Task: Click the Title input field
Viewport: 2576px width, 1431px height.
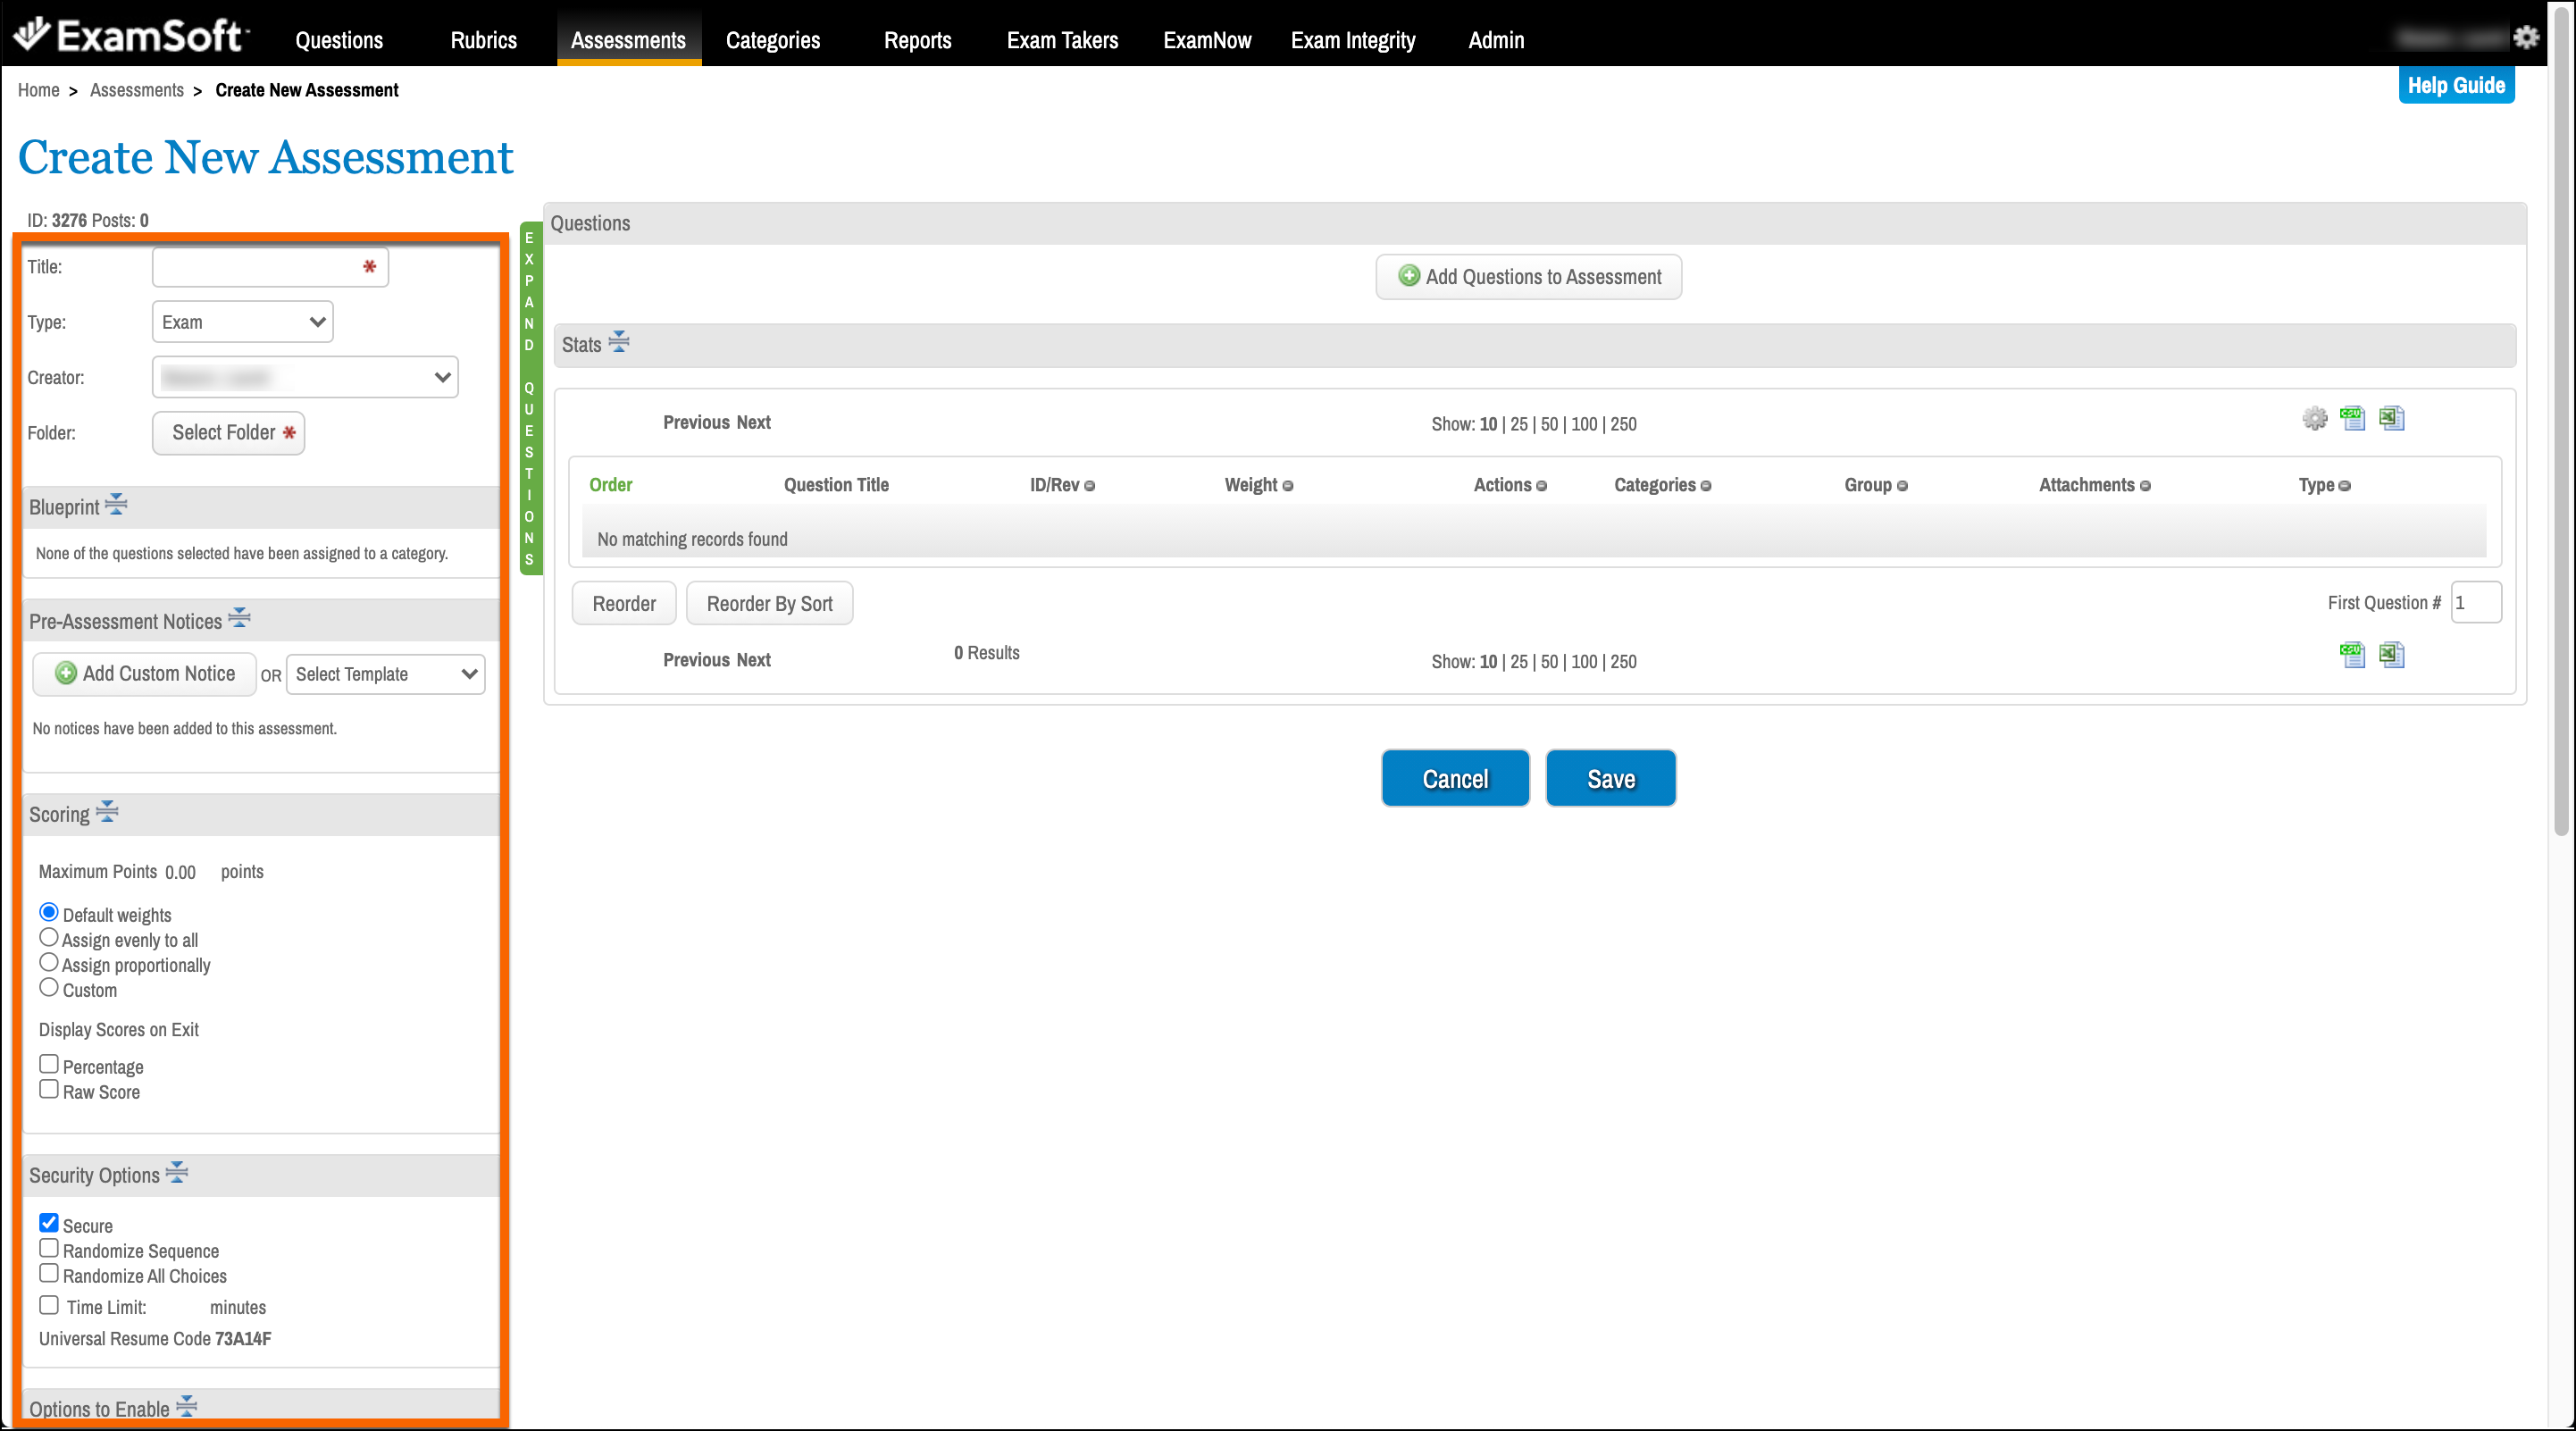Action: click(270, 267)
